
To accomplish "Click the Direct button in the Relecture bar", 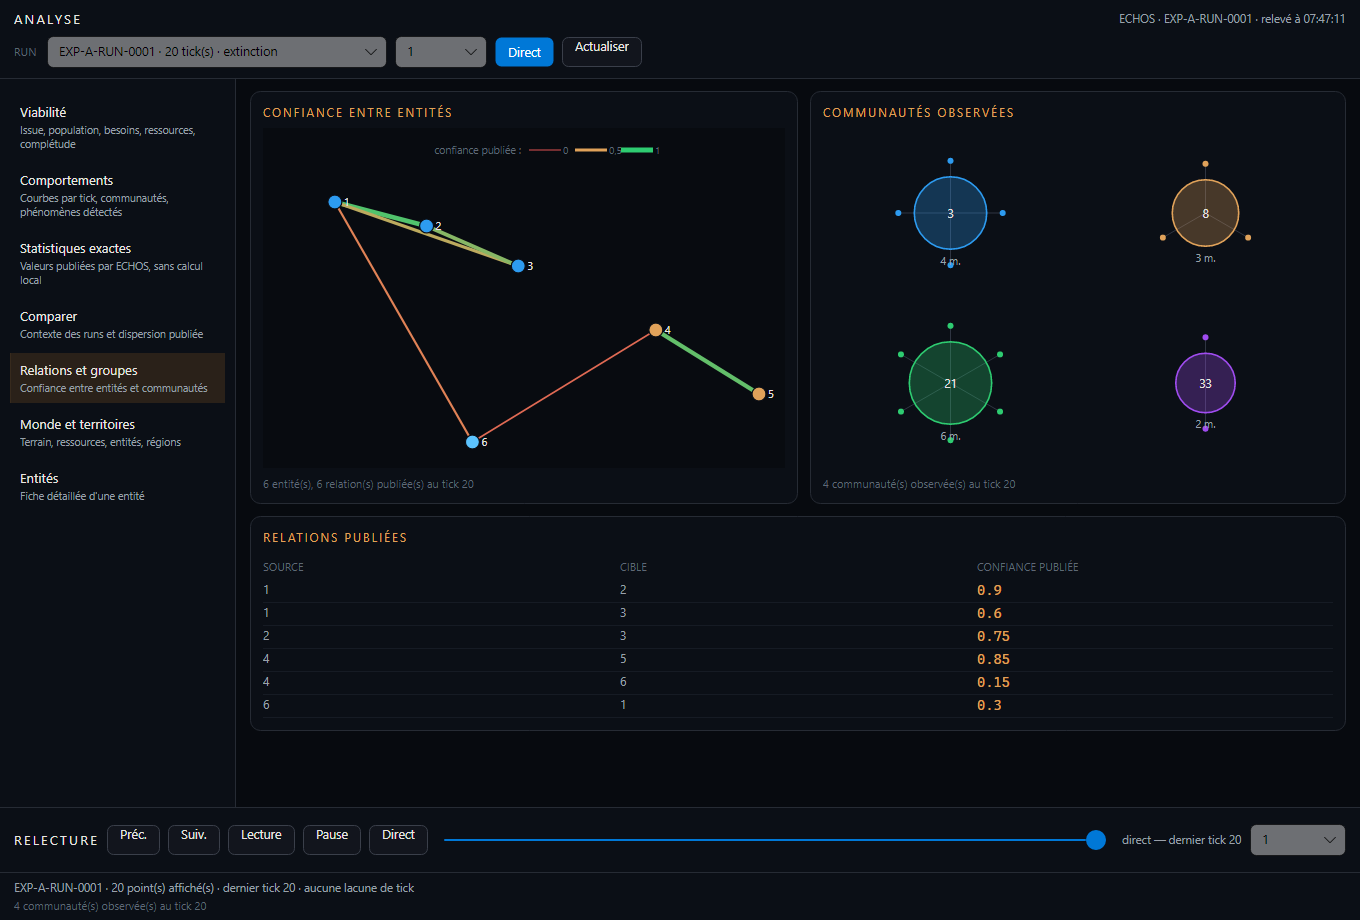I will coord(398,840).
